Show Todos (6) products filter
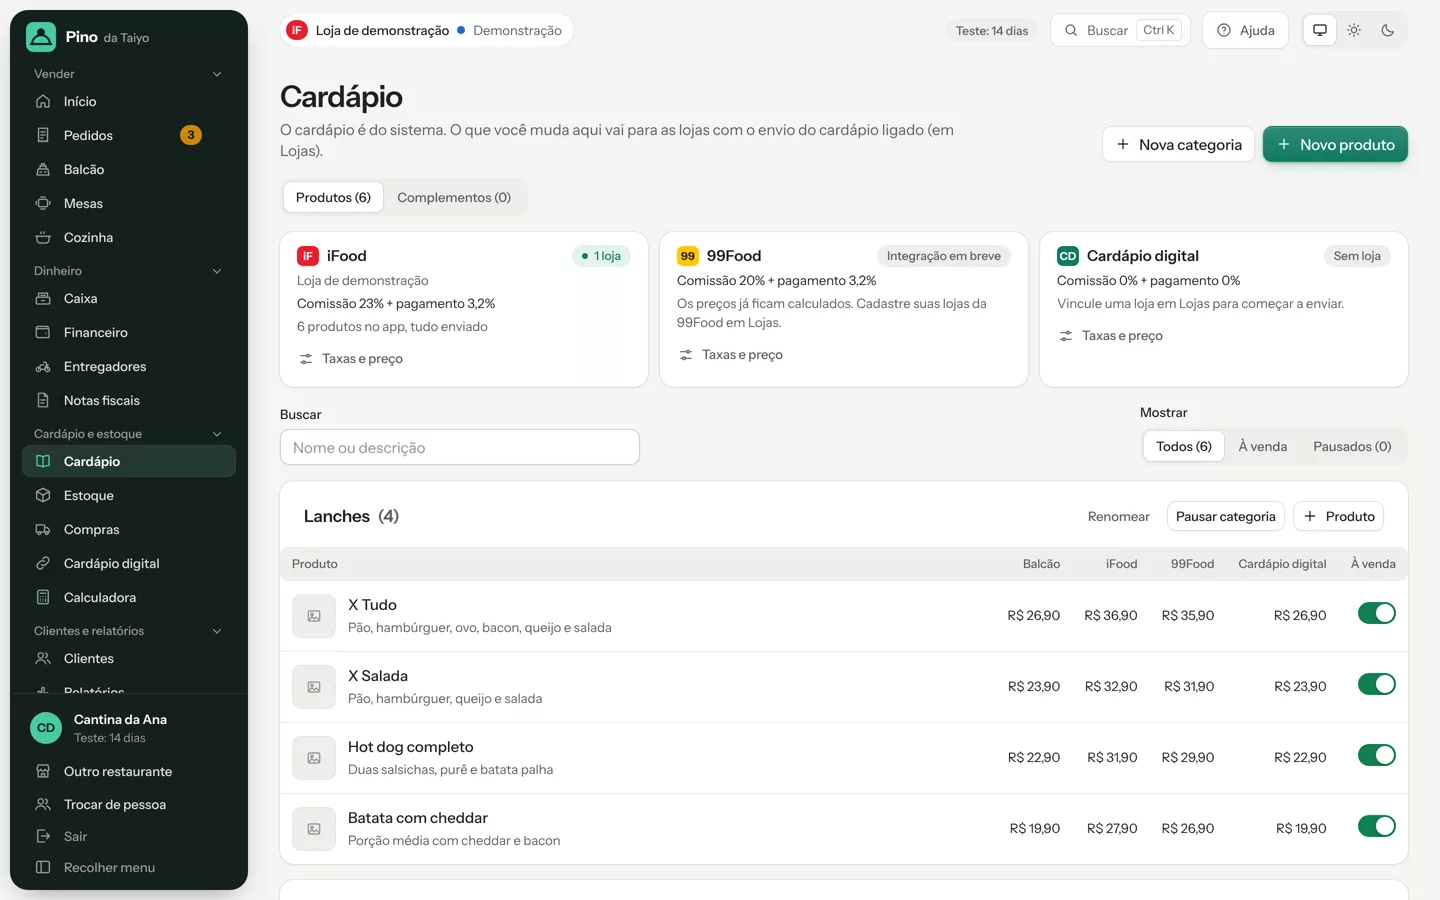 pyautogui.click(x=1184, y=446)
